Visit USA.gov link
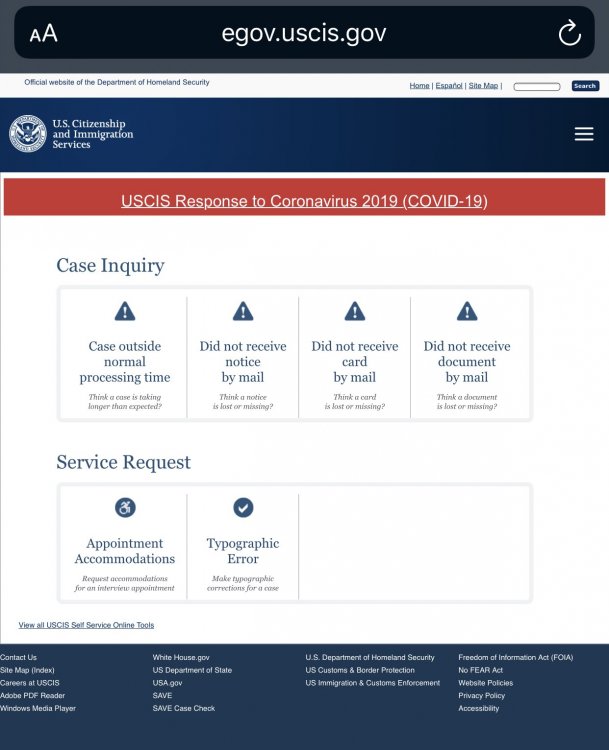Viewport: 609px width, 750px height. click(x=167, y=683)
